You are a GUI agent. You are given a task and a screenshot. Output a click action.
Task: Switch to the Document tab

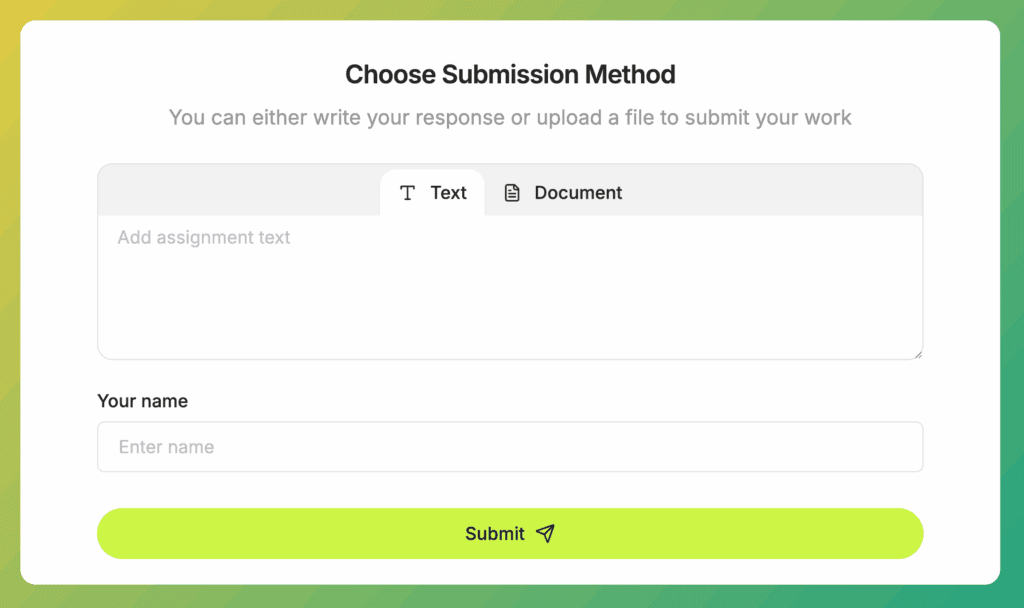tap(562, 193)
